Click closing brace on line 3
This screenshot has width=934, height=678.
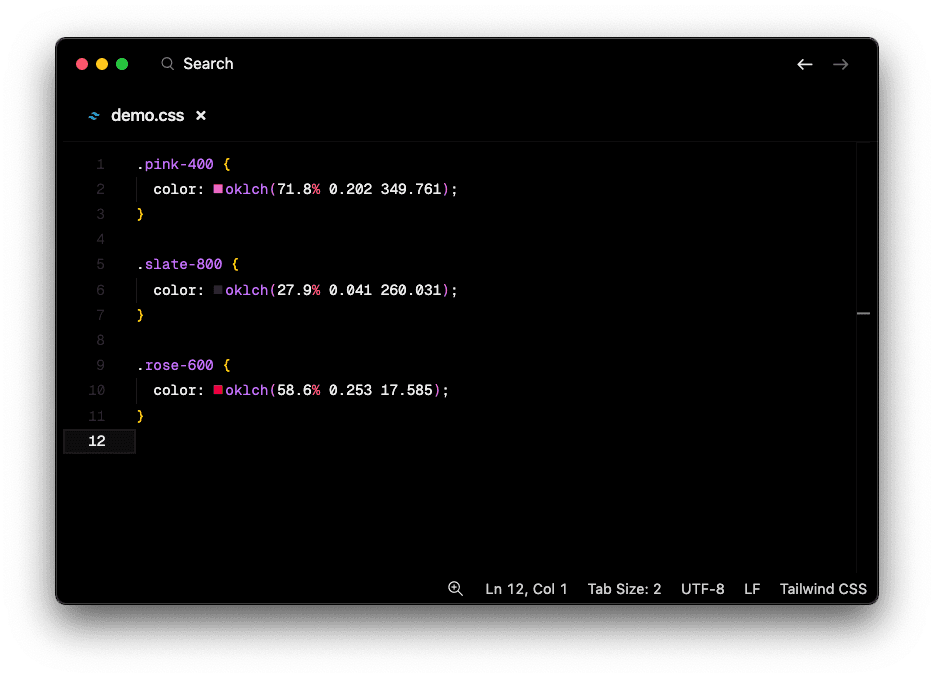point(141,214)
